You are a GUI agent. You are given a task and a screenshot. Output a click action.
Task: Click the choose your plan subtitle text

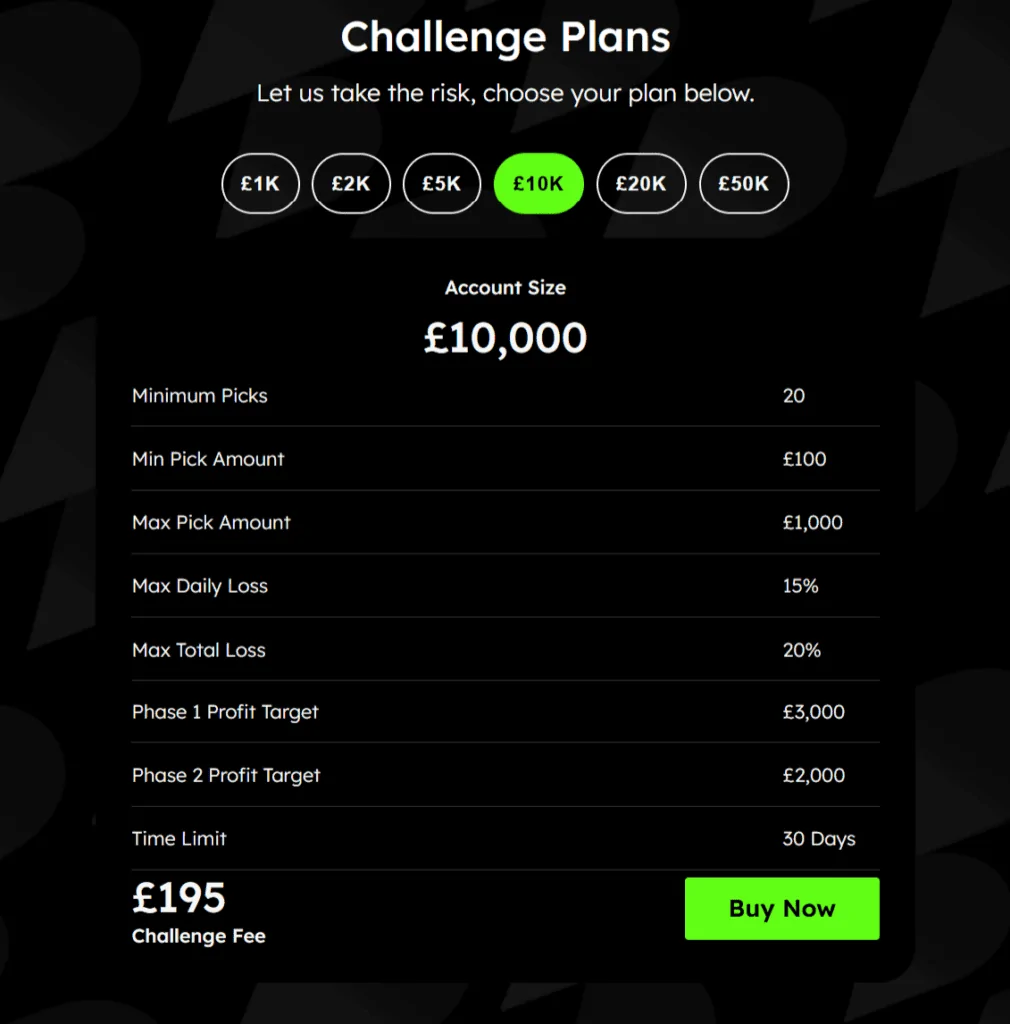coord(505,93)
